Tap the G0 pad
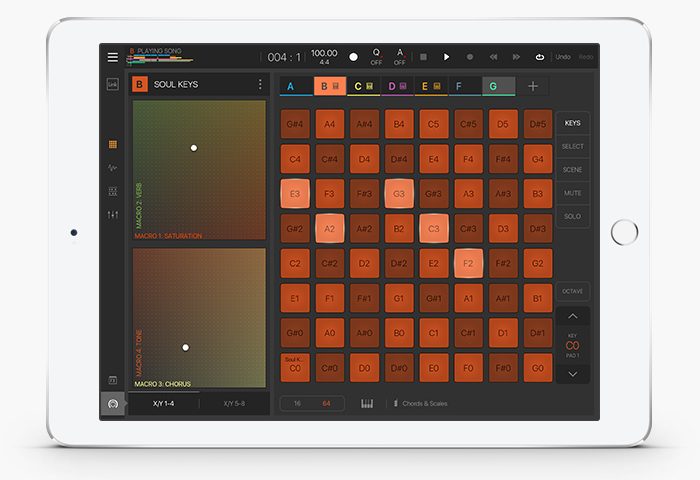 pos(538,368)
